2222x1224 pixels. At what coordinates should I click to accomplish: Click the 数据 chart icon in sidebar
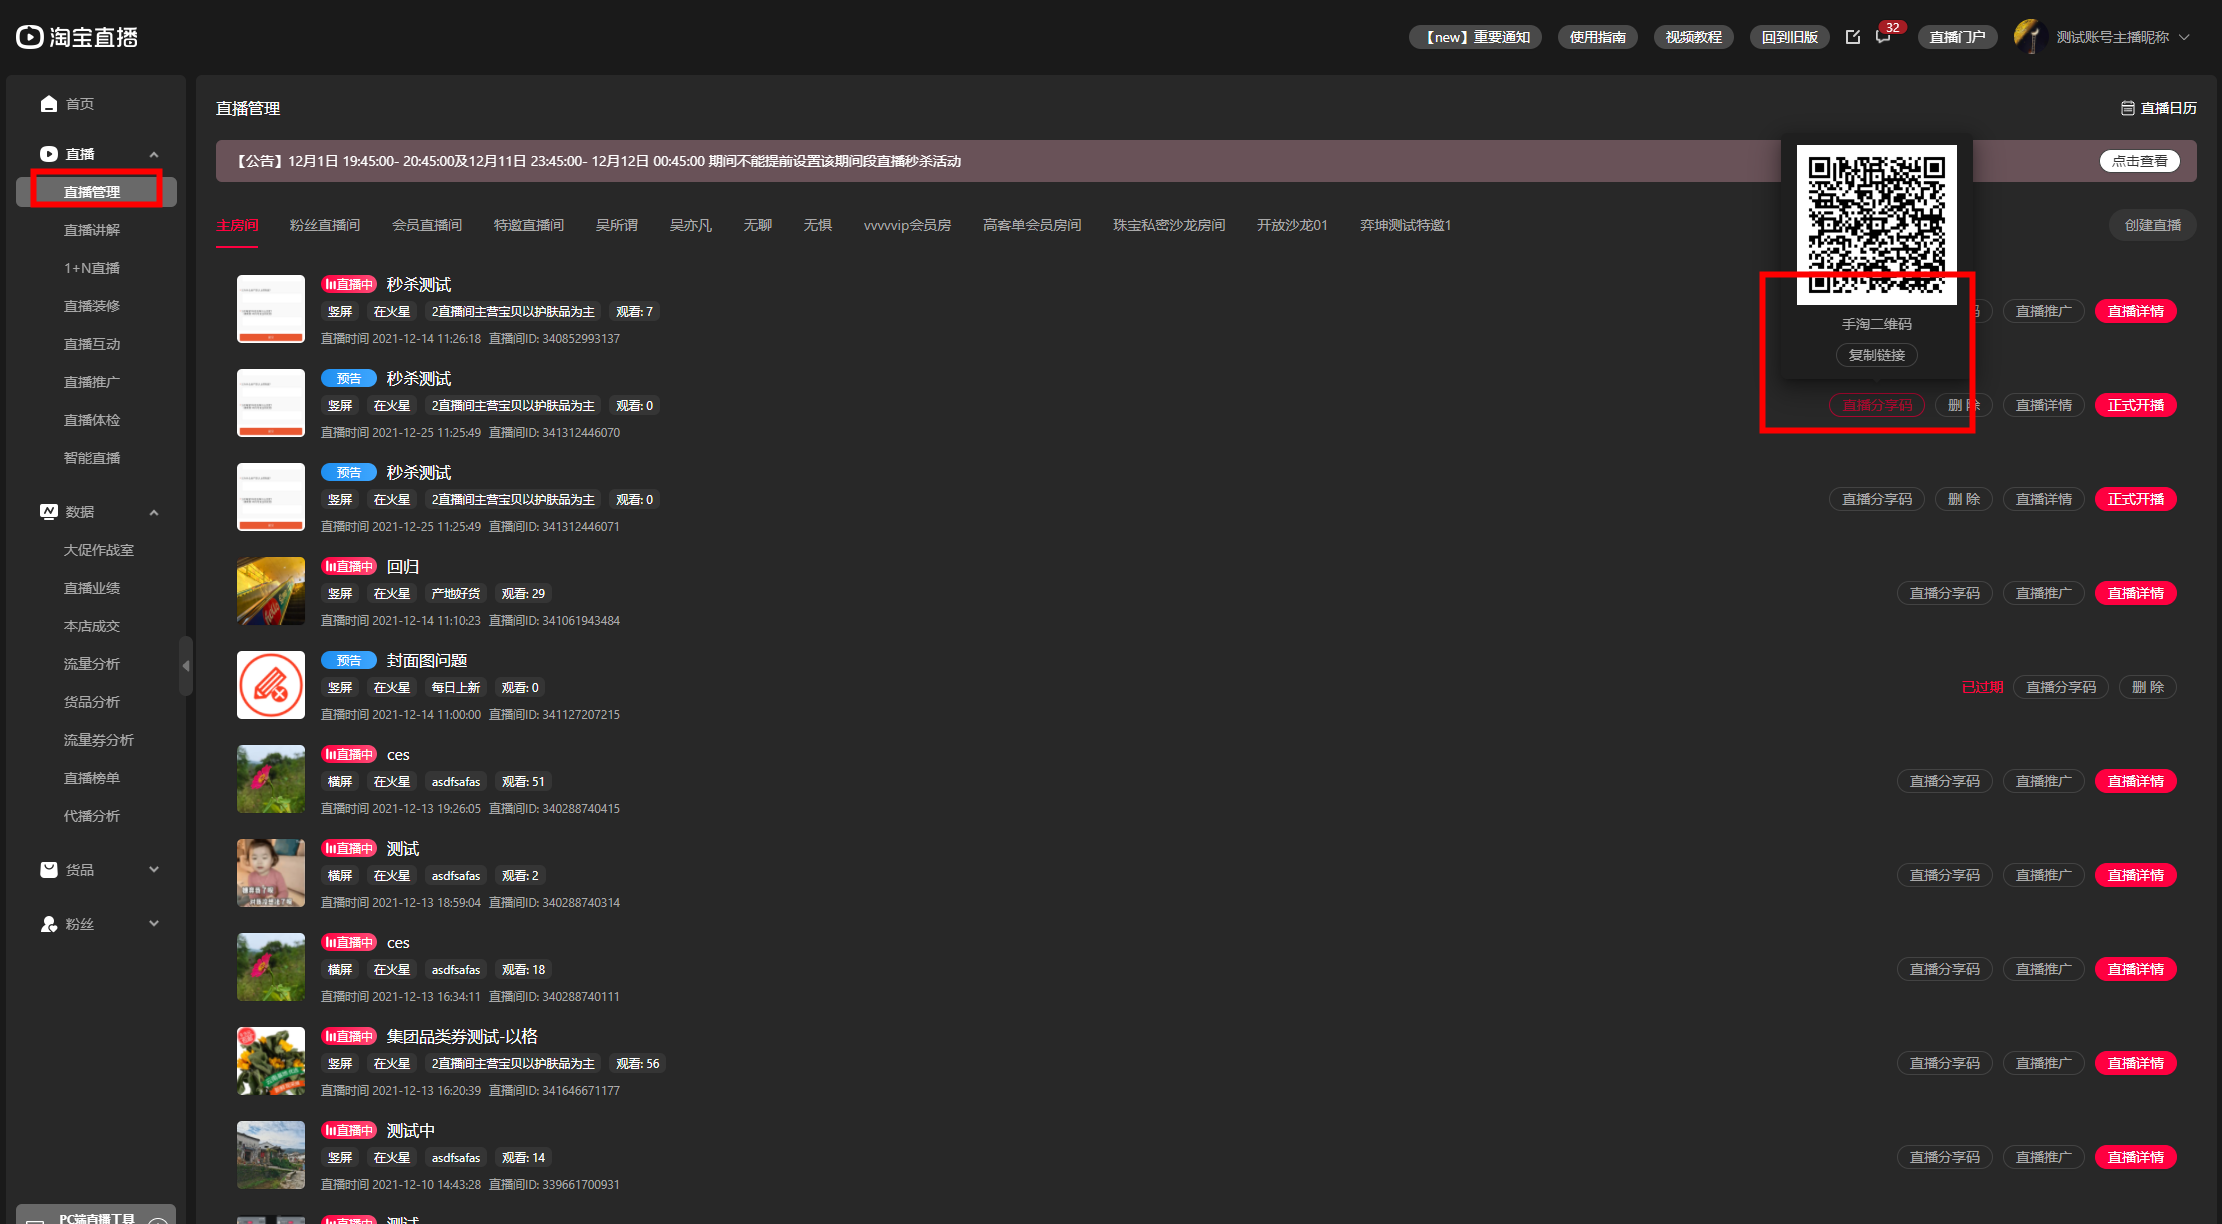click(x=49, y=512)
